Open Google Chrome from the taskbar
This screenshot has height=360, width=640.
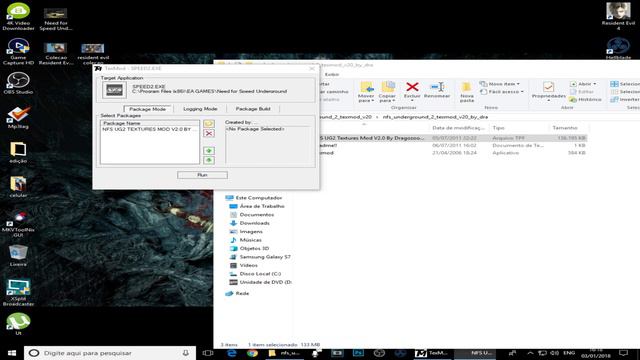coord(252,353)
